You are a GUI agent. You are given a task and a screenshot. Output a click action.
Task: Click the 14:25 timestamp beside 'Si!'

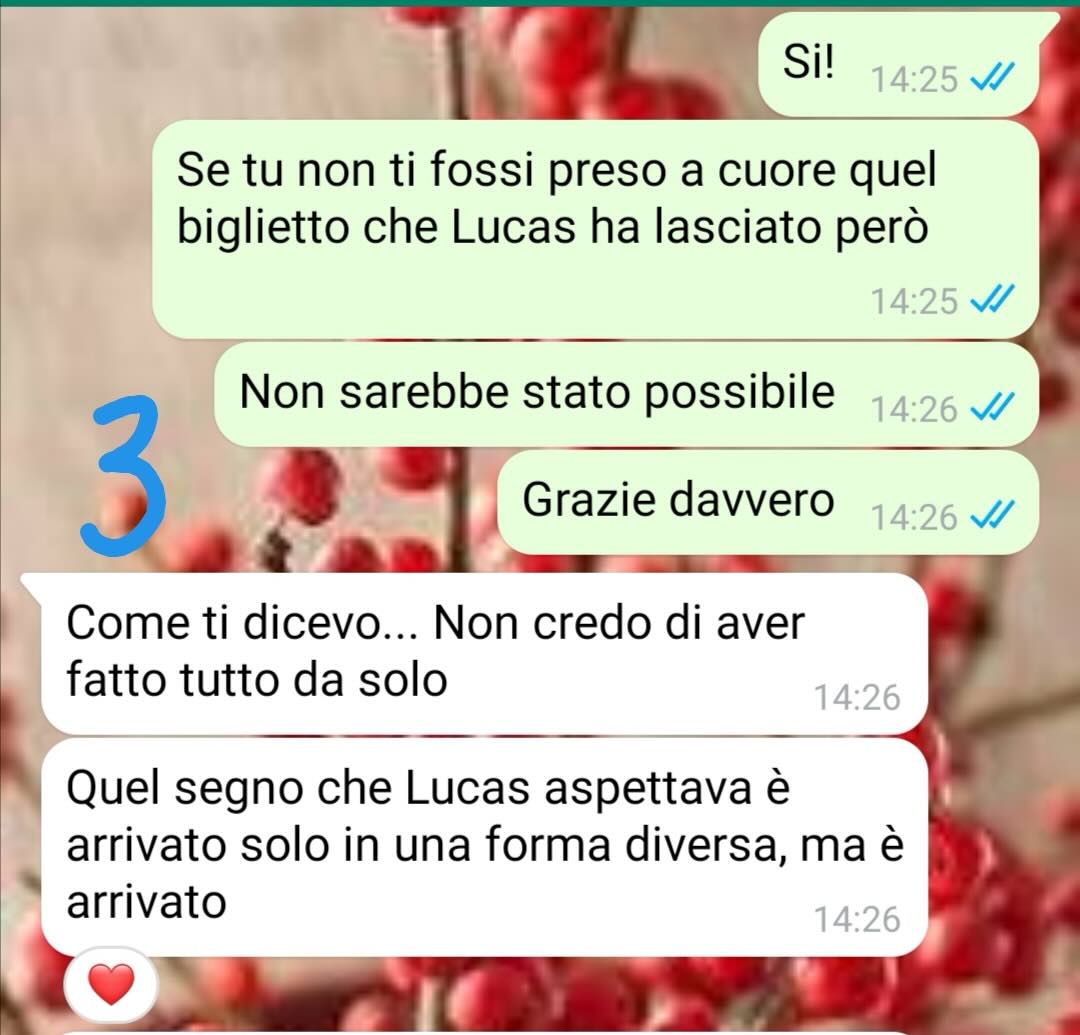pyautogui.click(x=914, y=79)
